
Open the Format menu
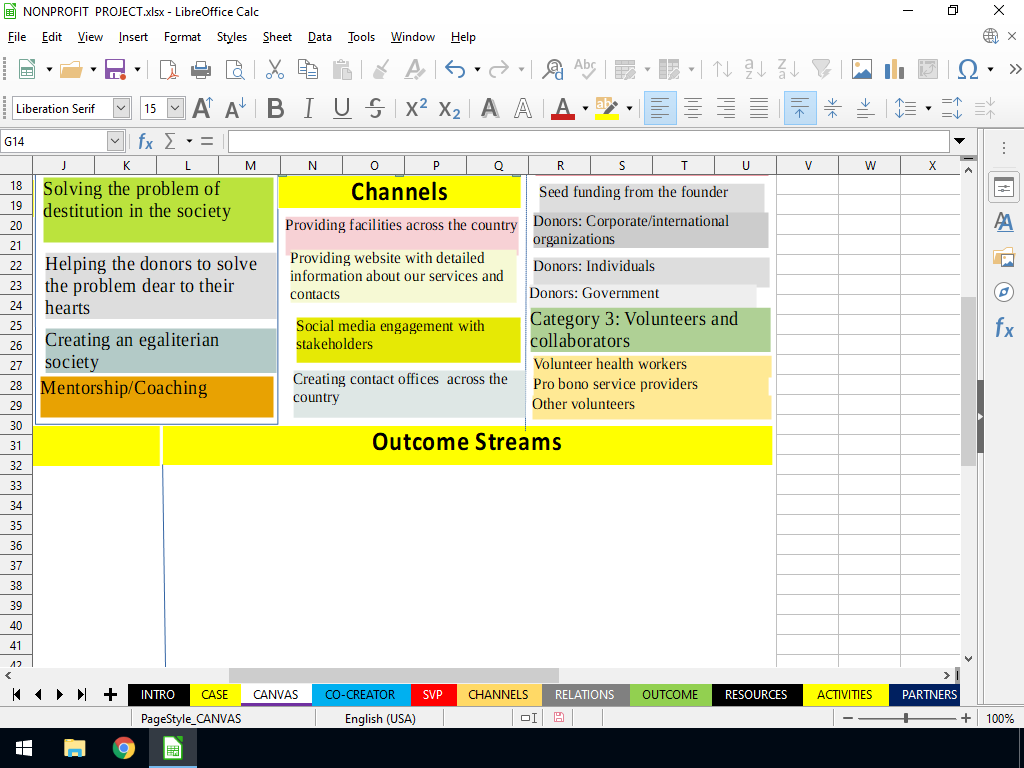[182, 37]
